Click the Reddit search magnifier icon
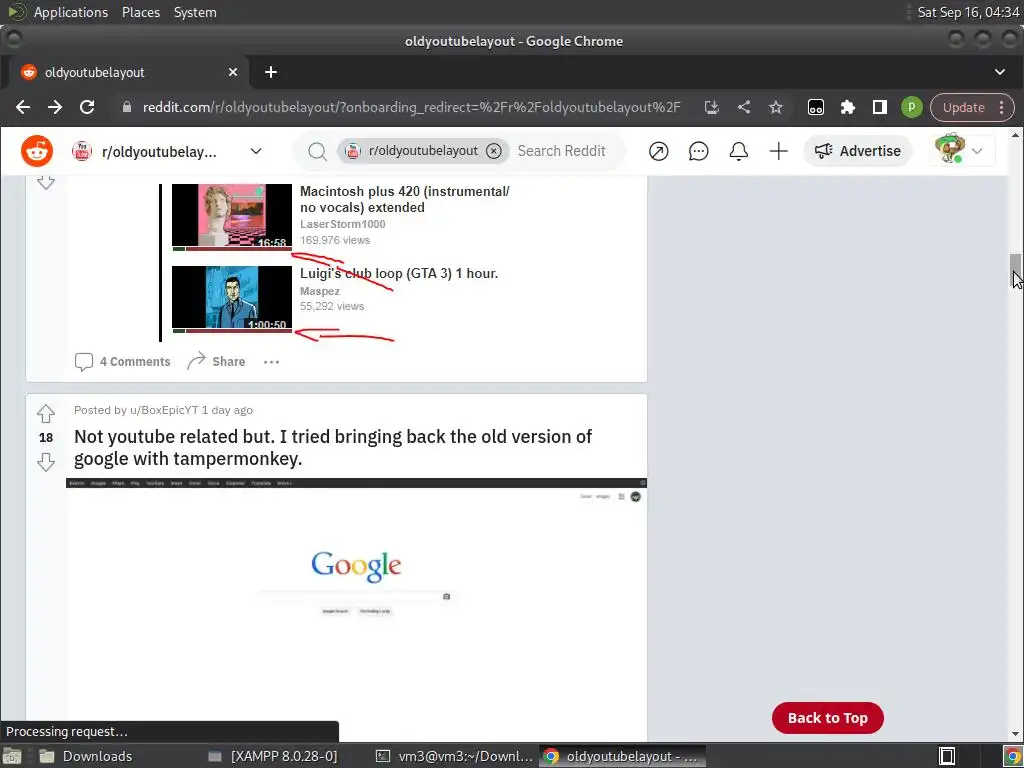The image size is (1024, 768). tap(317, 152)
